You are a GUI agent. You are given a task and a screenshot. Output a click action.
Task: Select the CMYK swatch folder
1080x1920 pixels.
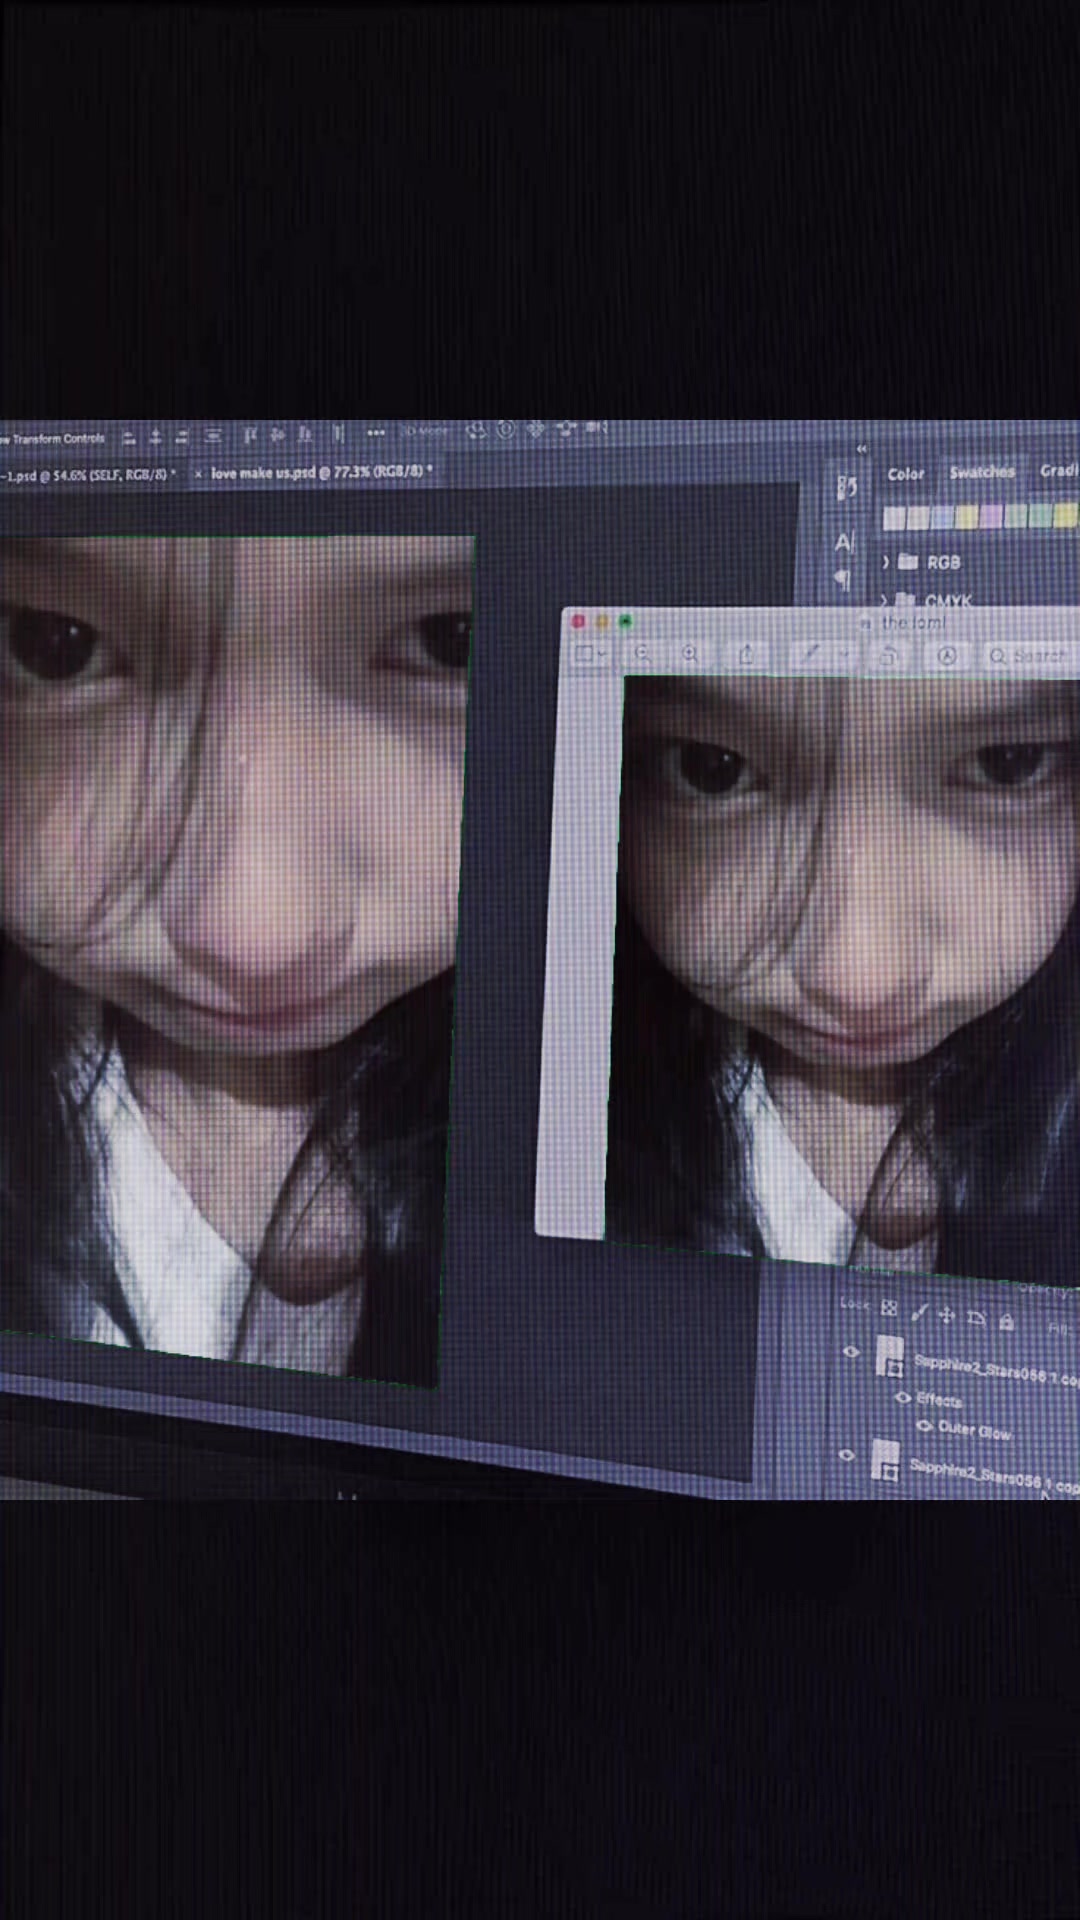pyautogui.click(x=935, y=600)
